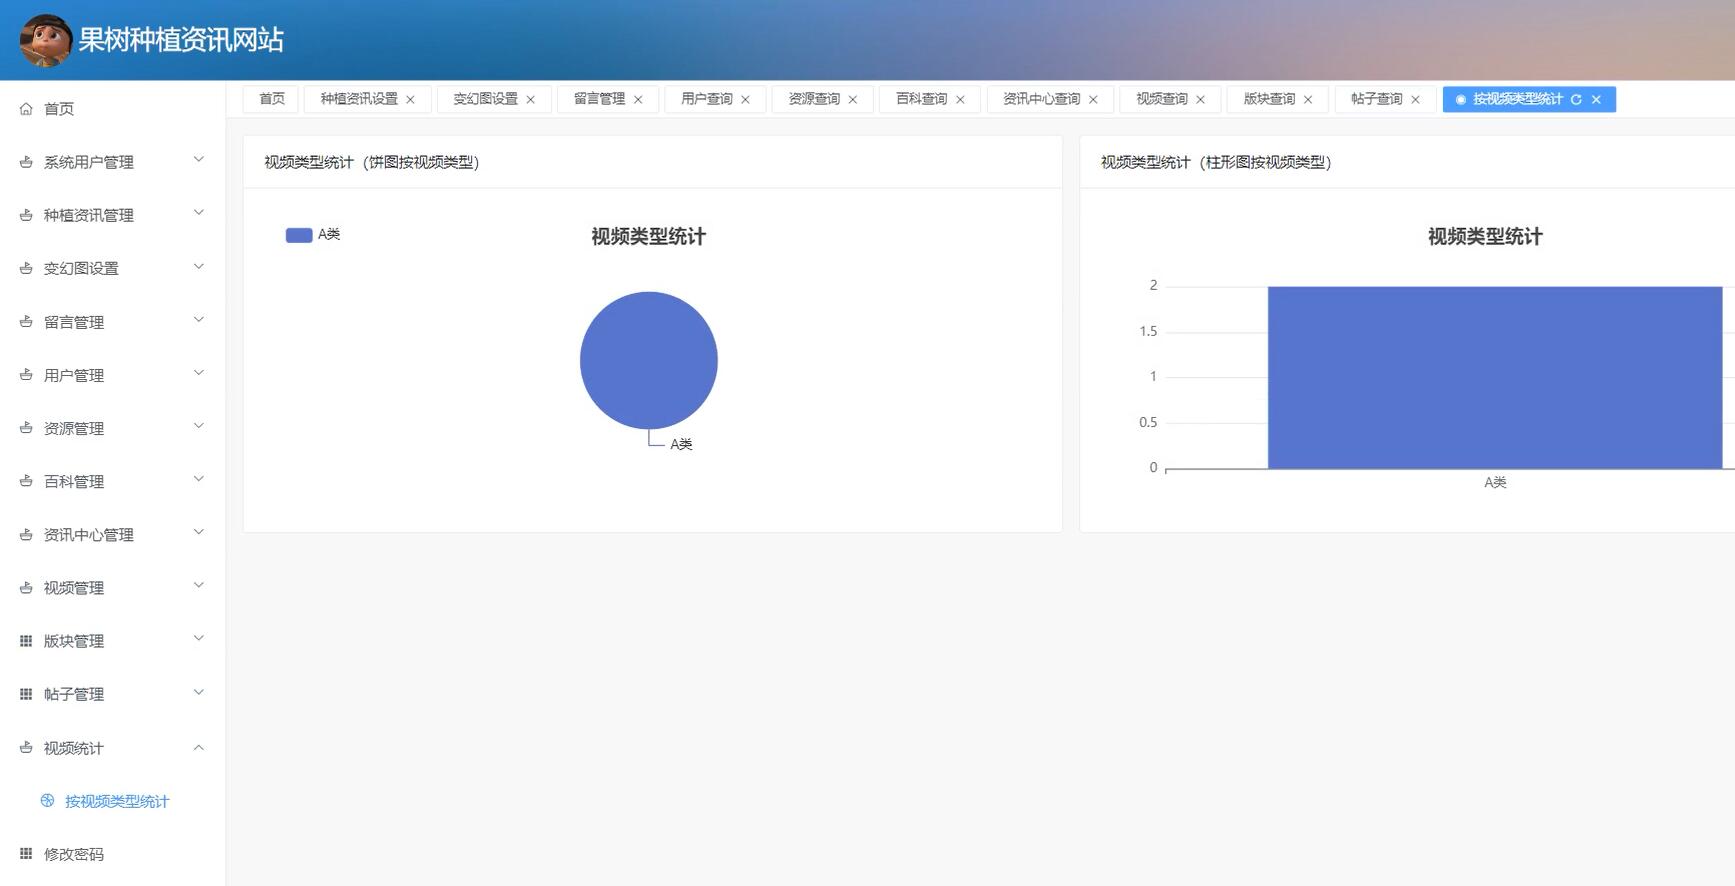
Task: Click the icon beside 视频统计
Action: [26, 748]
